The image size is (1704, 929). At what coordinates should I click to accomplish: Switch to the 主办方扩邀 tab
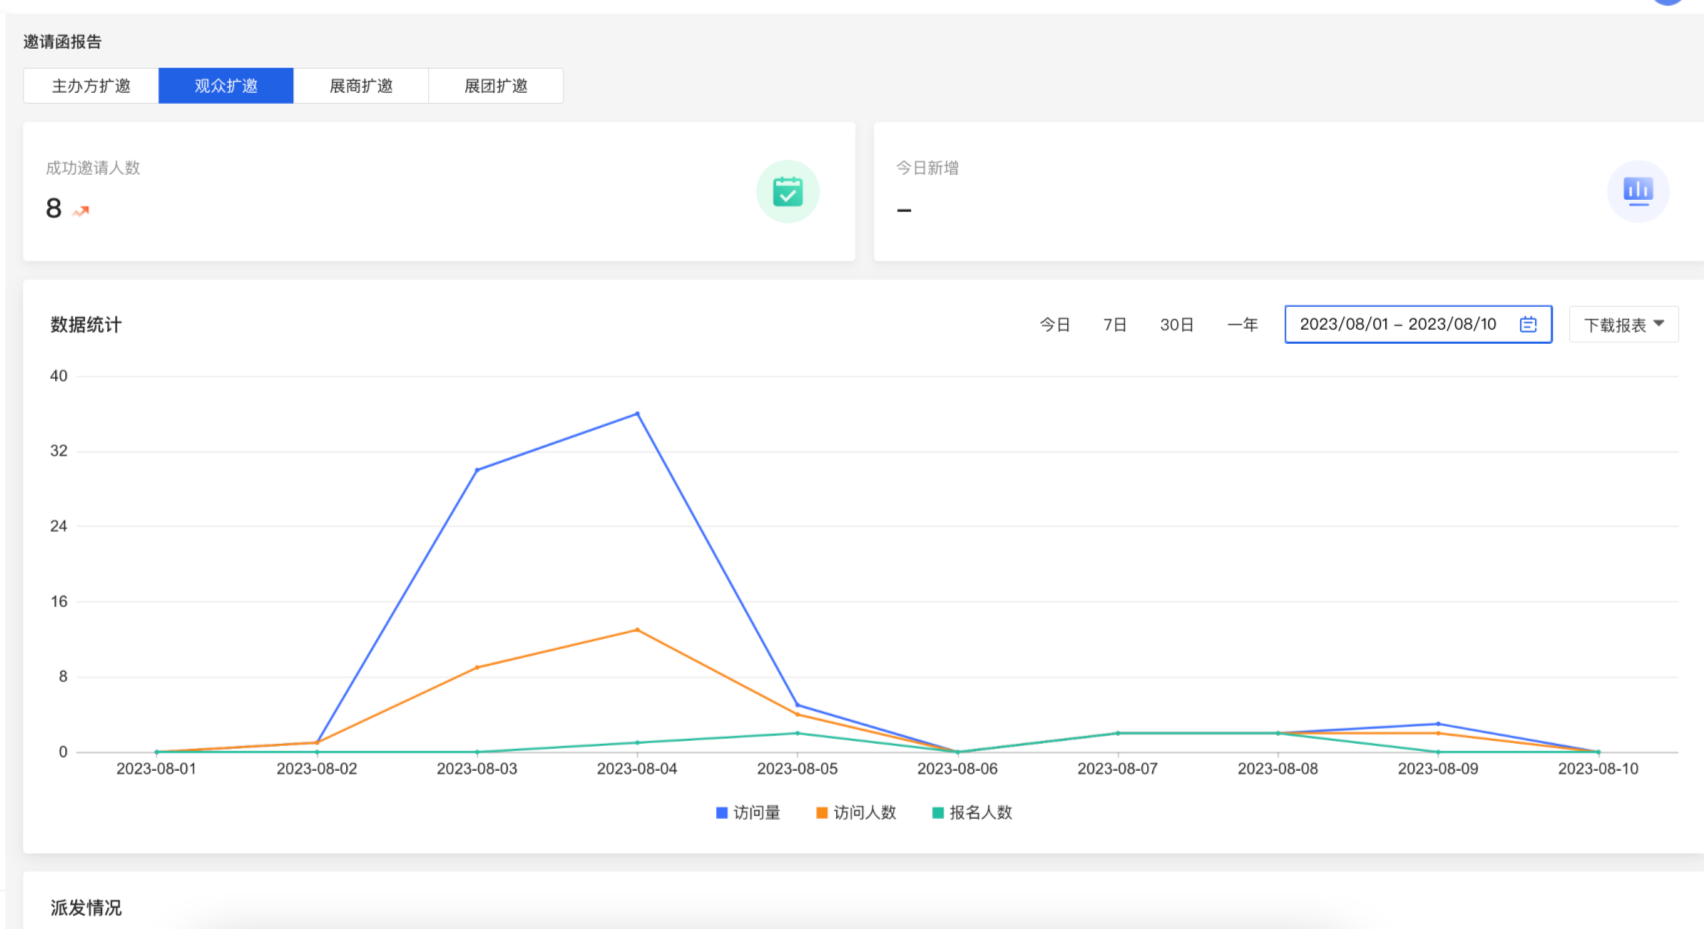click(91, 86)
